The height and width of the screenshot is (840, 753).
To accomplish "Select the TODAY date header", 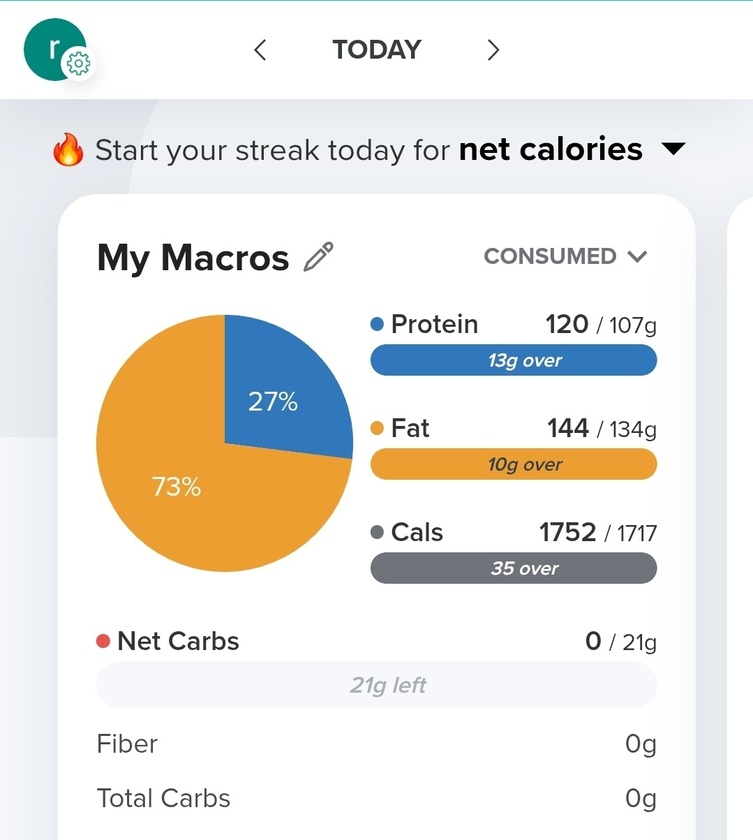I will [x=376, y=50].
